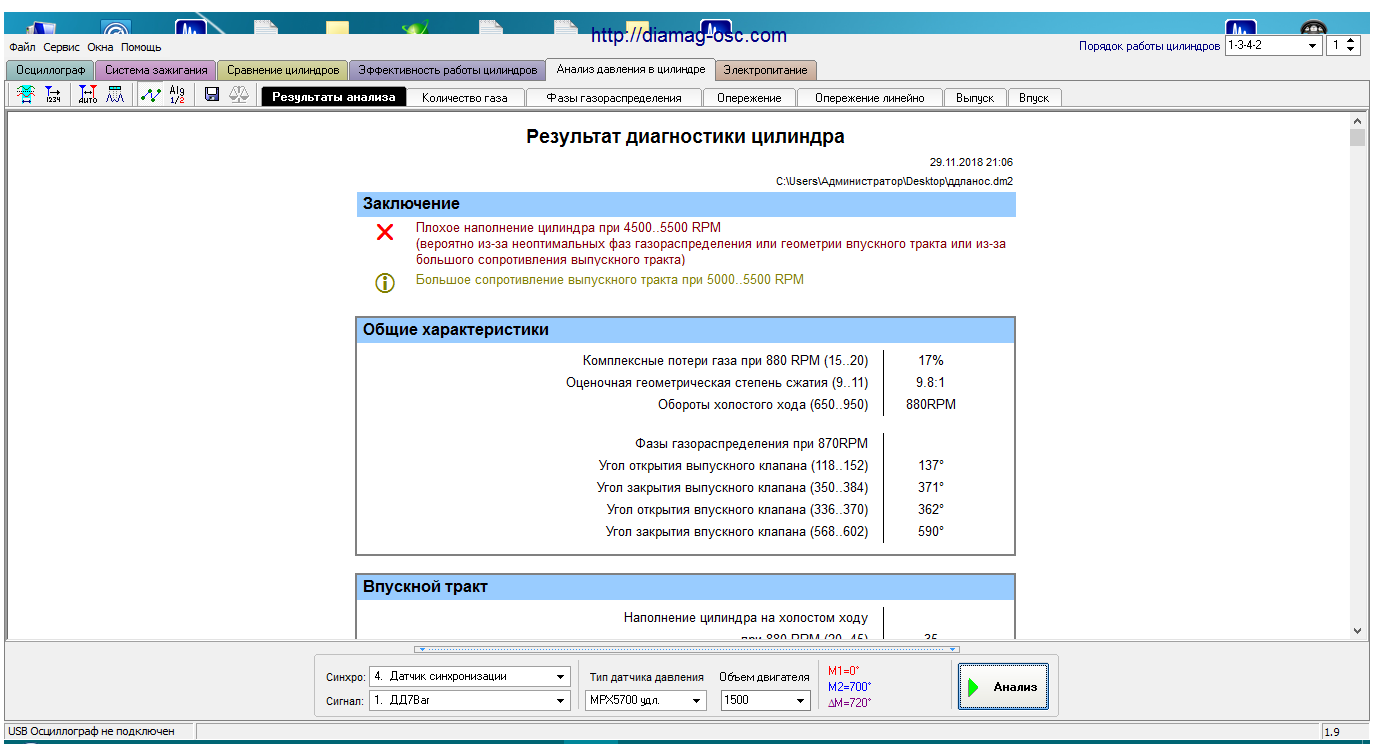The width and height of the screenshot is (1382, 744).
Task: Click the 137° exhaust valve opening value
Action: 931,465
